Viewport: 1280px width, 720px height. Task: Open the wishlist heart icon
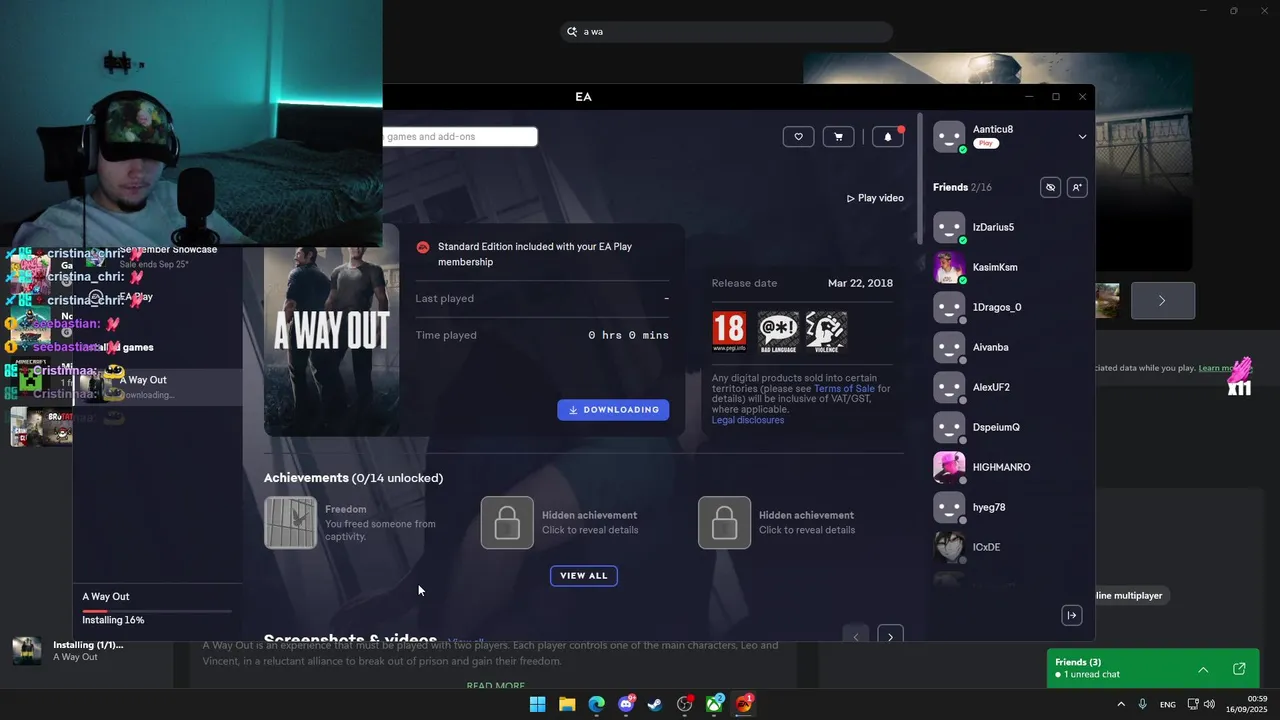pyautogui.click(x=798, y=137)
